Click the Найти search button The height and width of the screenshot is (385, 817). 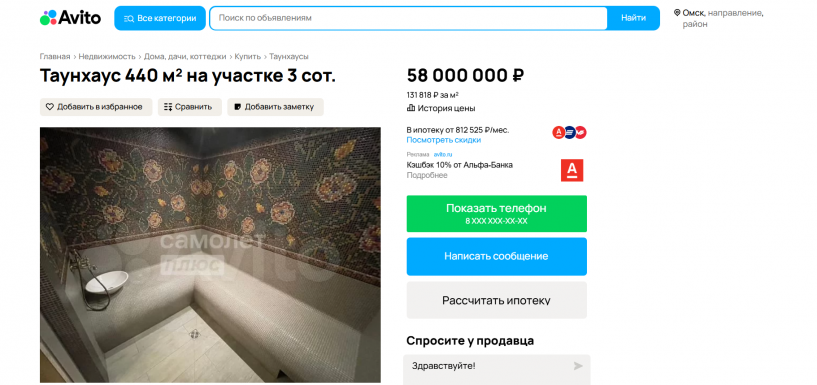pos(633,18)
